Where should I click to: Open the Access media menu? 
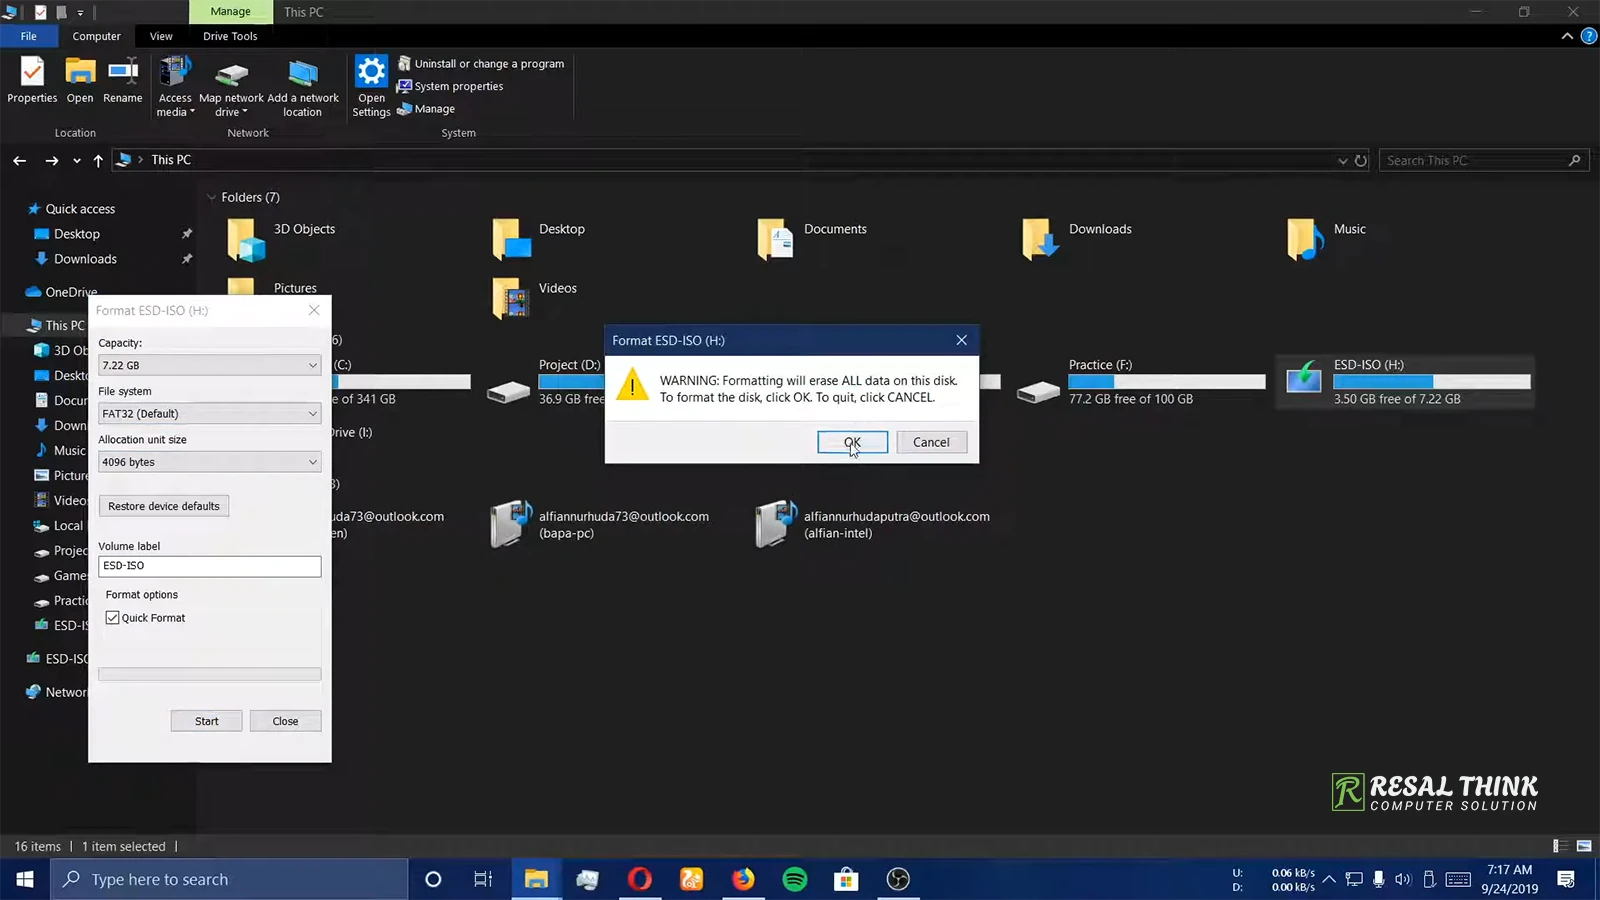175,87
